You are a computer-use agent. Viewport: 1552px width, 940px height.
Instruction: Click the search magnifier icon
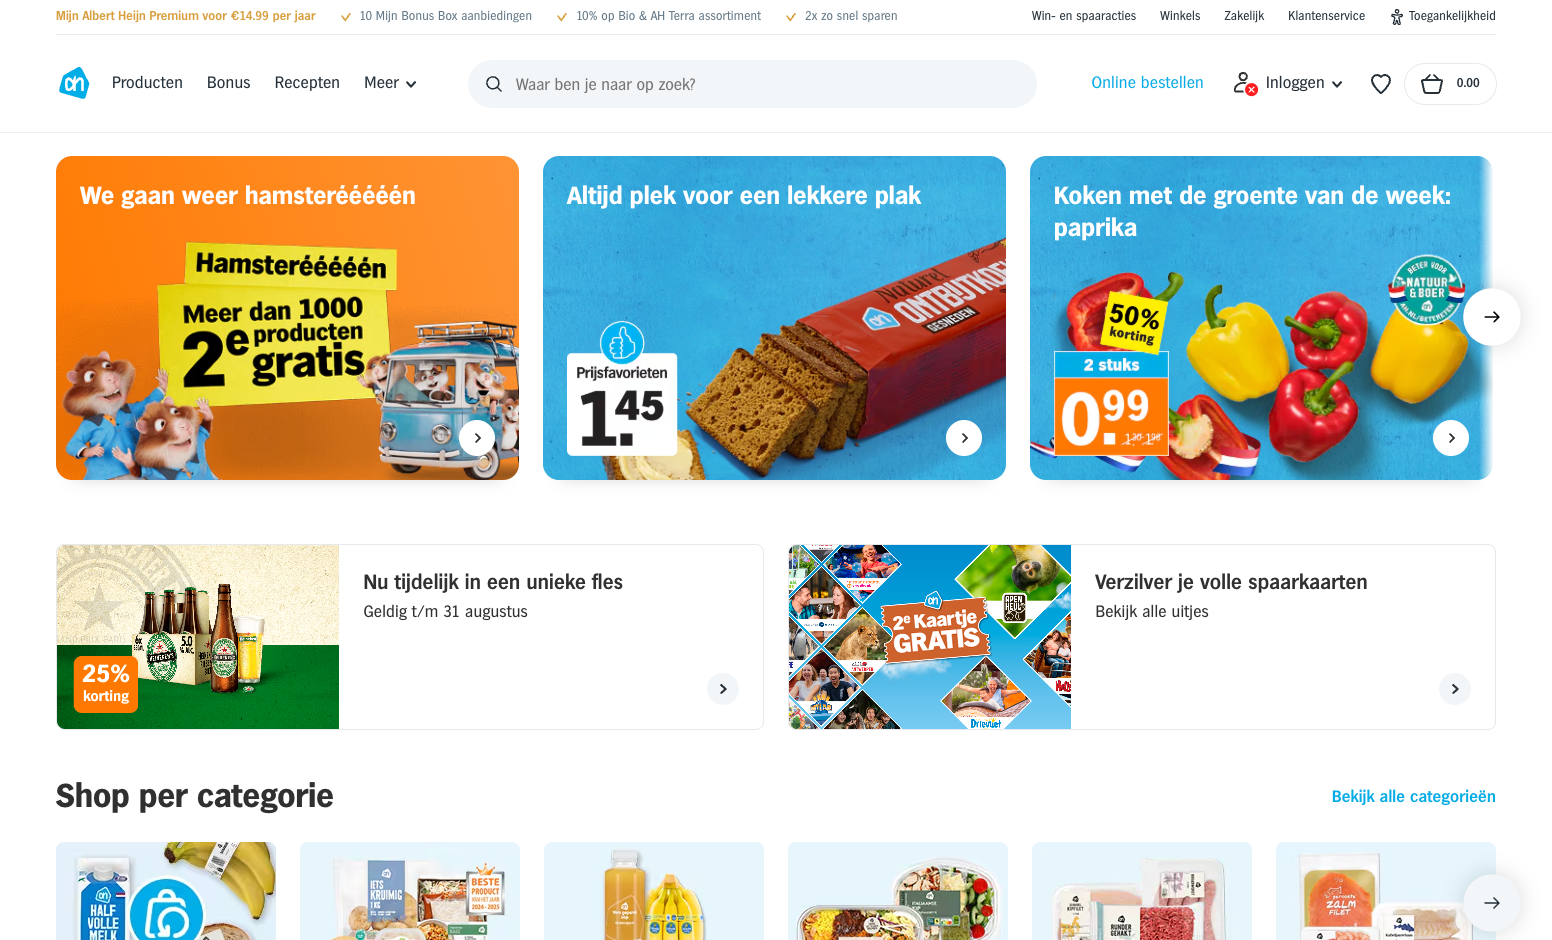point(494,84)
